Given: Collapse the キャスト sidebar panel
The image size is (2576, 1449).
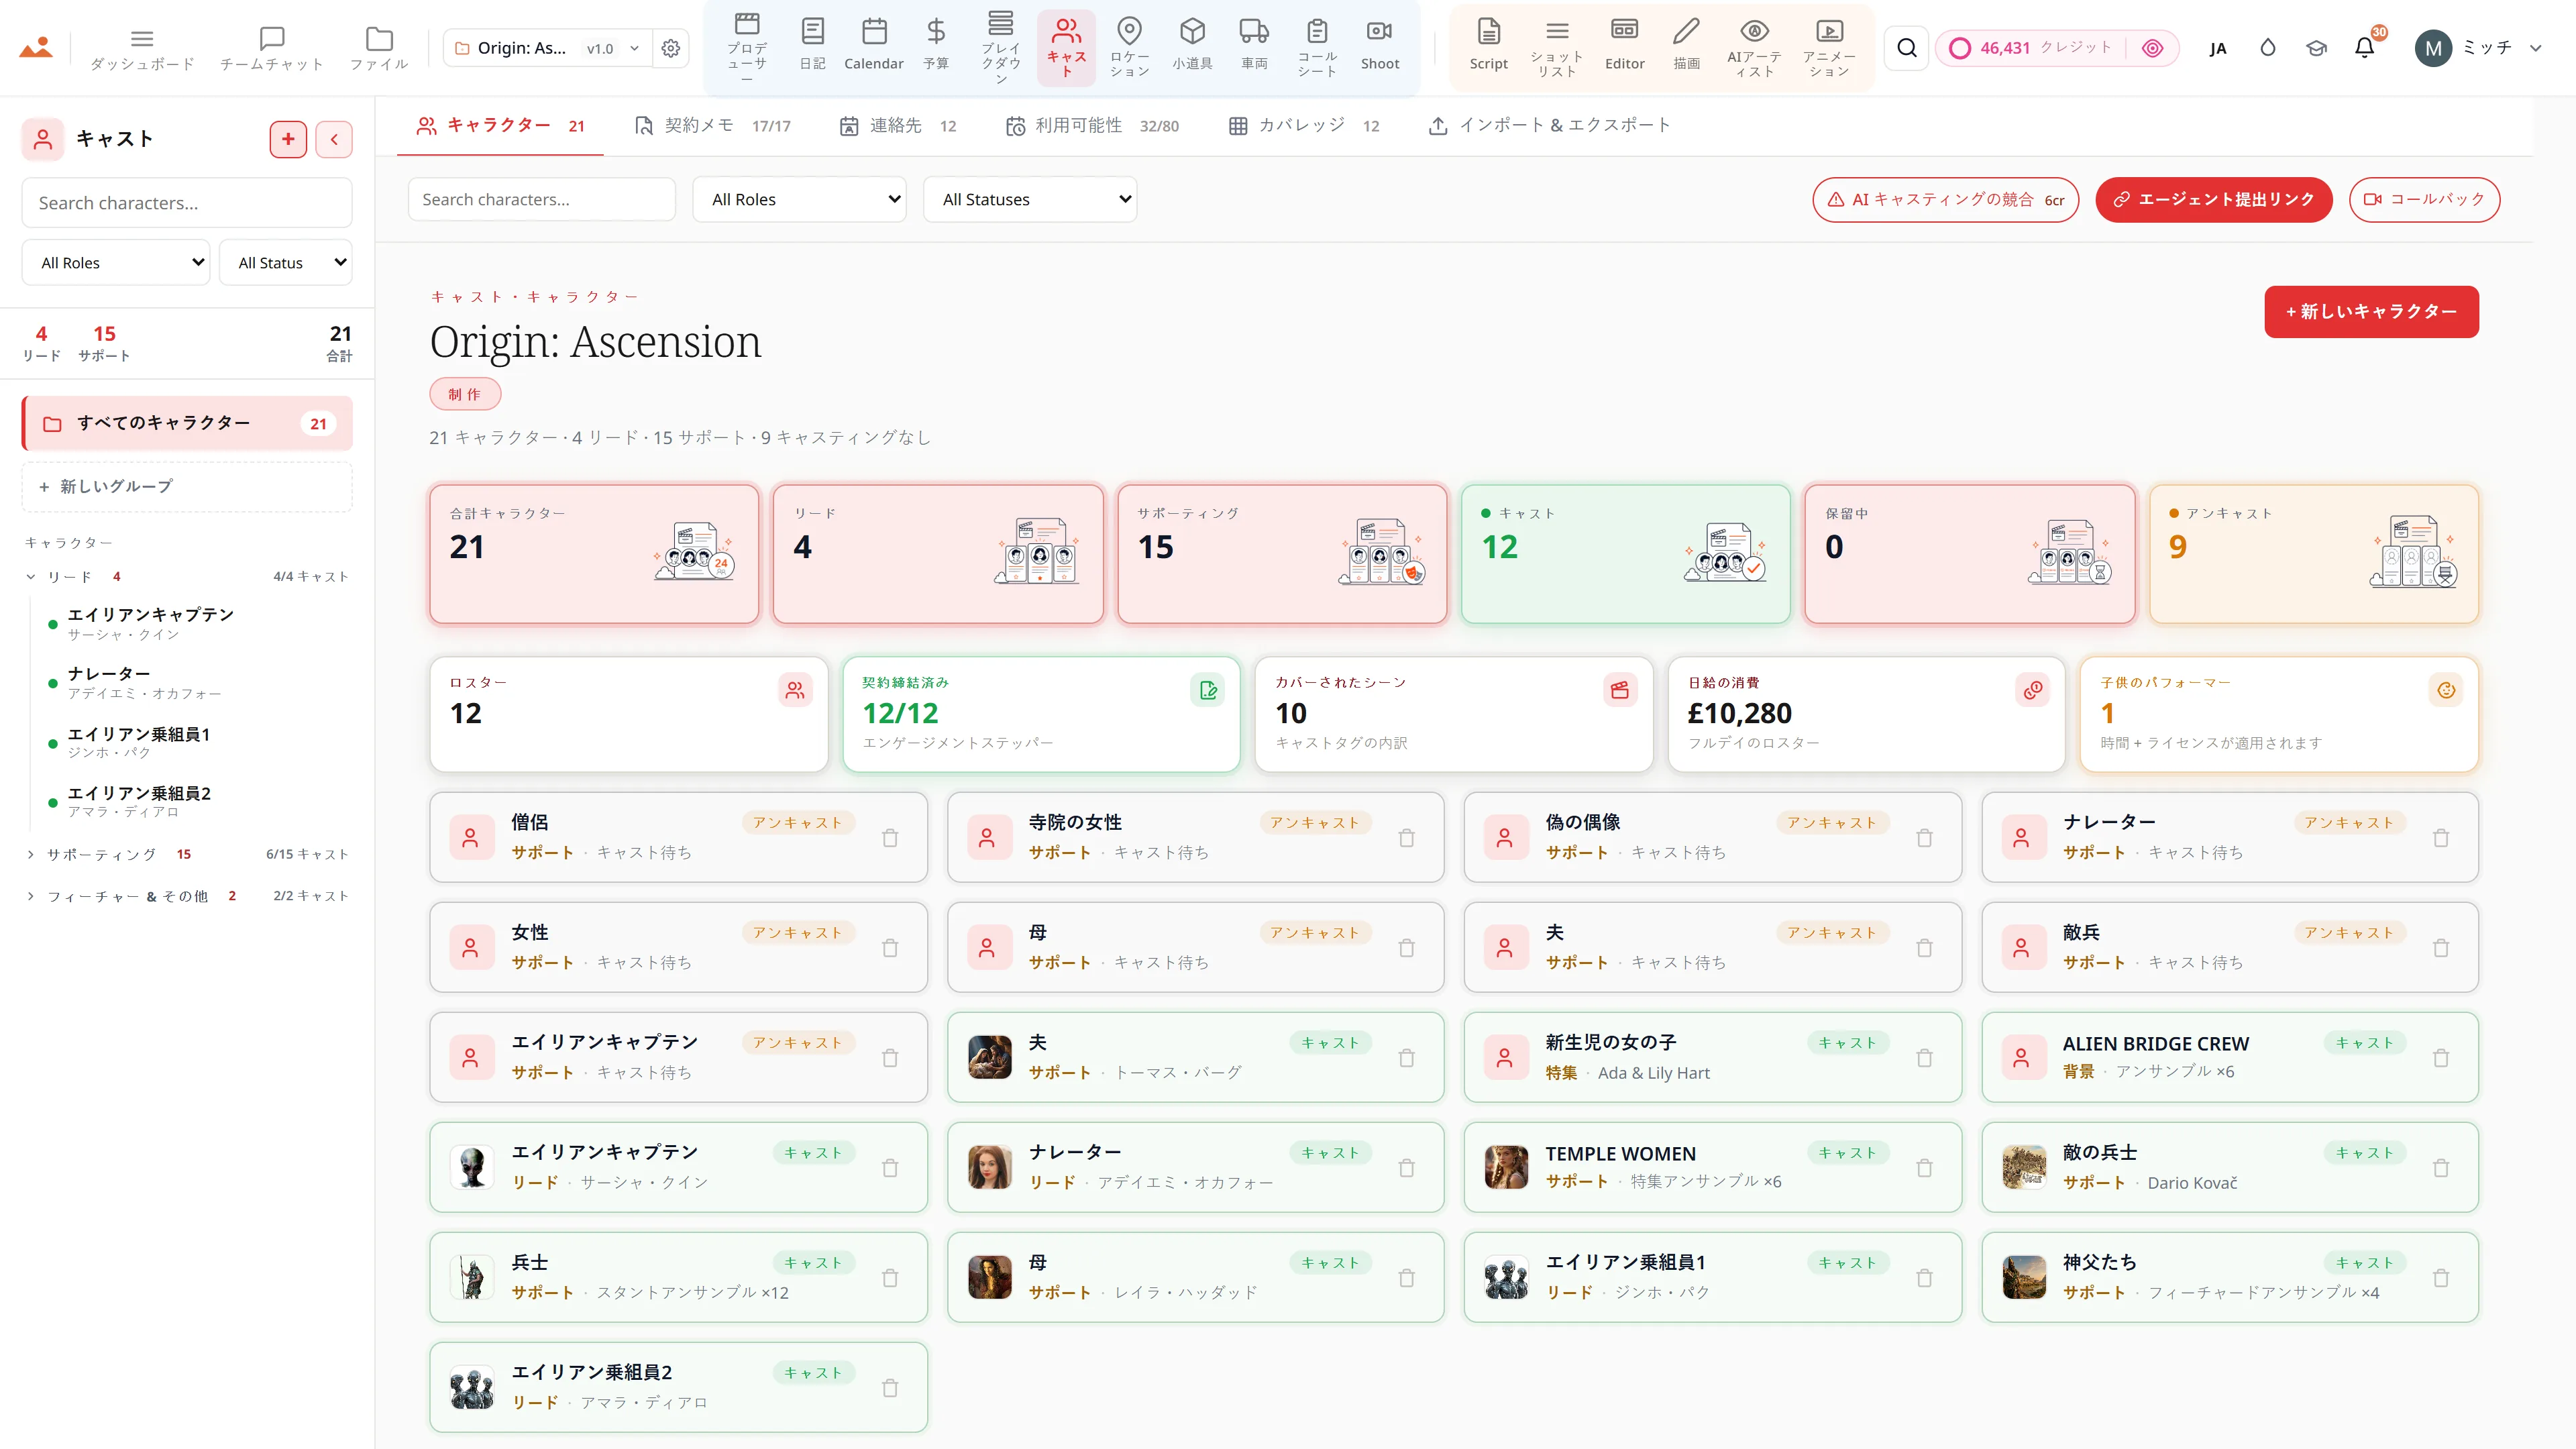Looking at the screenshot, I should pyautogui.click(x=334, y=139).
